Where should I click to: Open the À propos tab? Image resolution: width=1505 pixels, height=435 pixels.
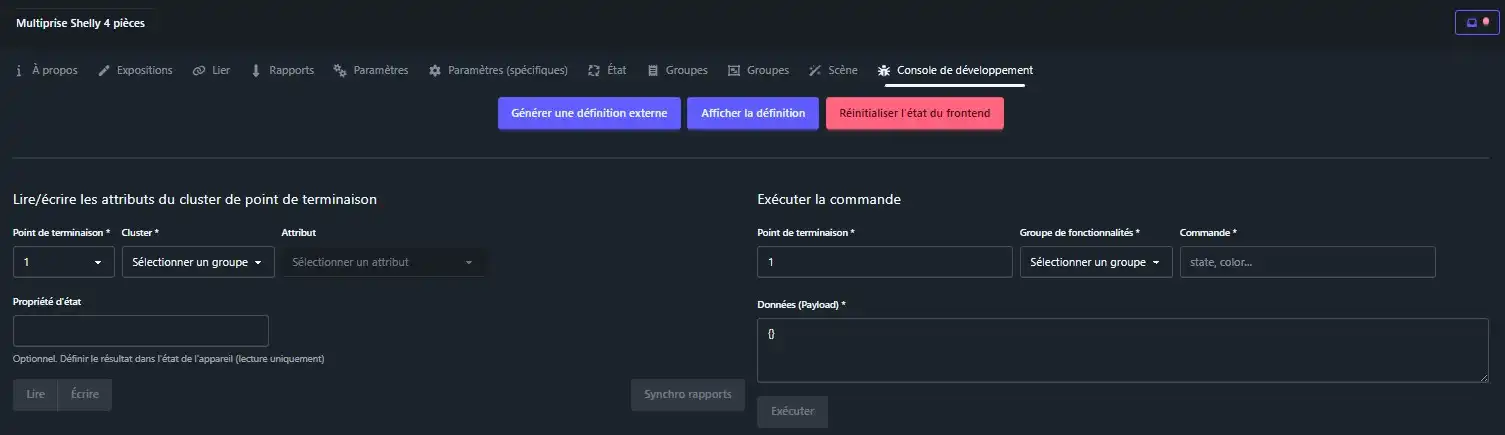point(47,71)
